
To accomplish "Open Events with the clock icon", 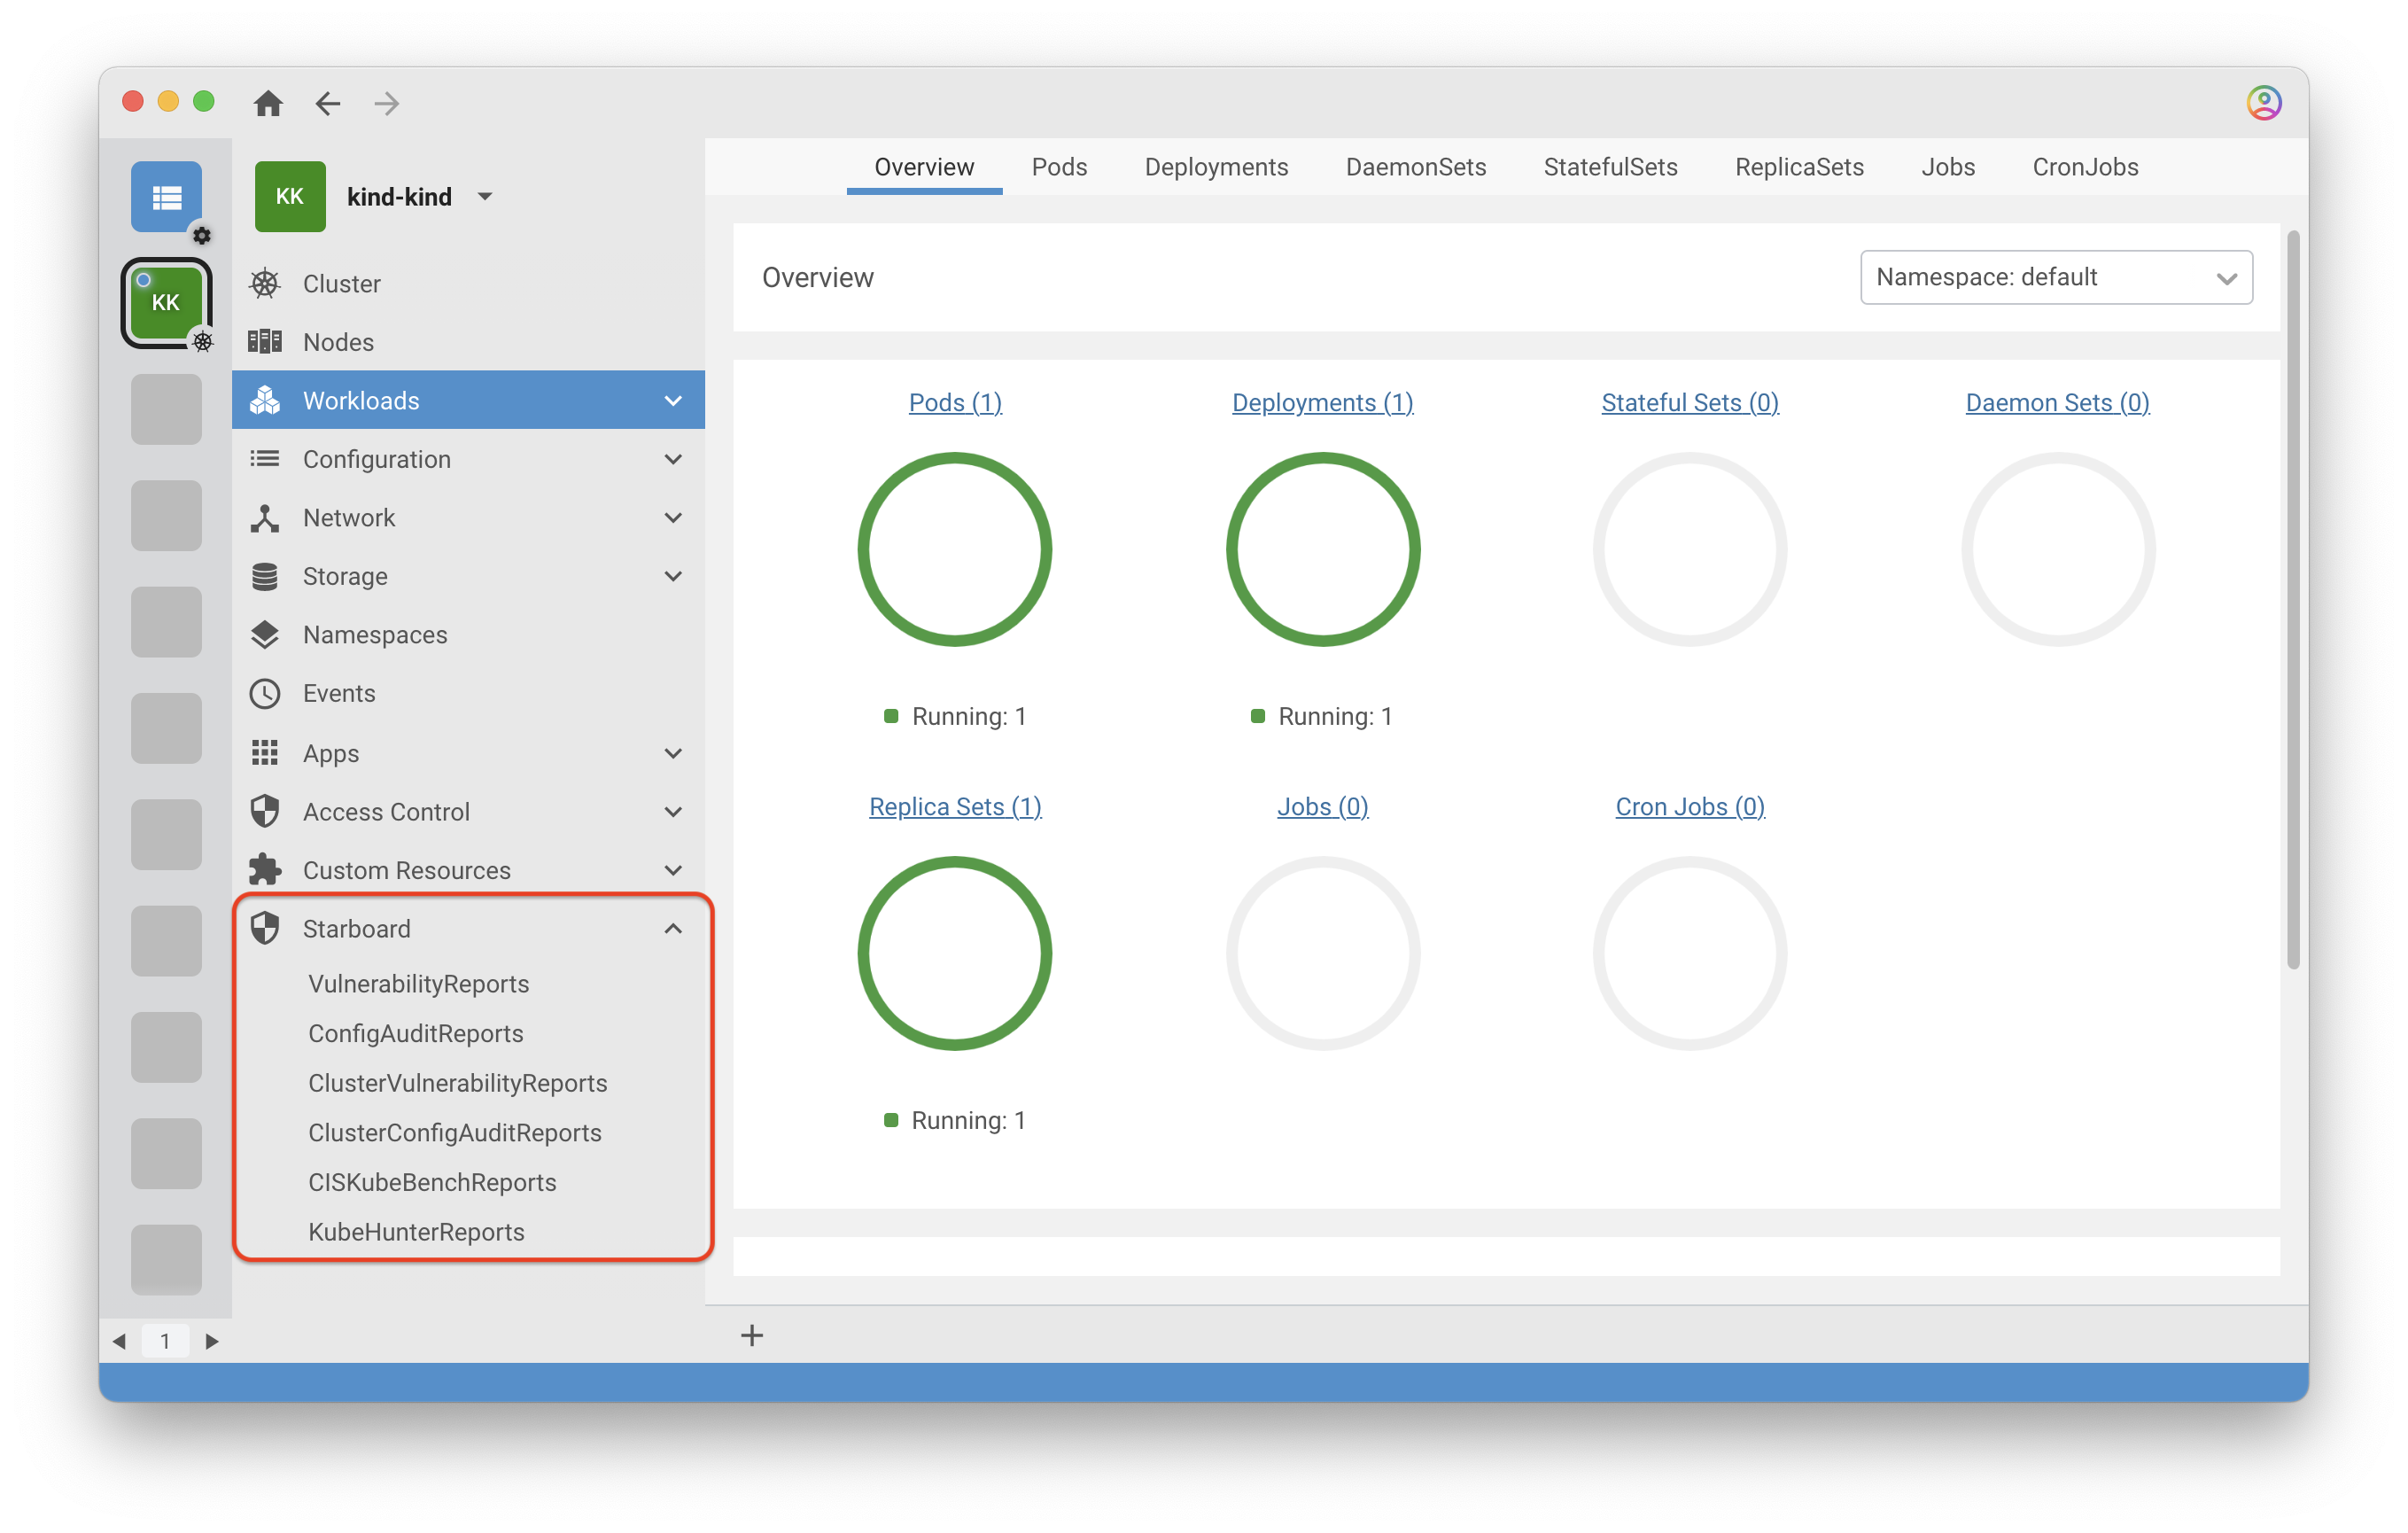I will click(x=338, y=693).
